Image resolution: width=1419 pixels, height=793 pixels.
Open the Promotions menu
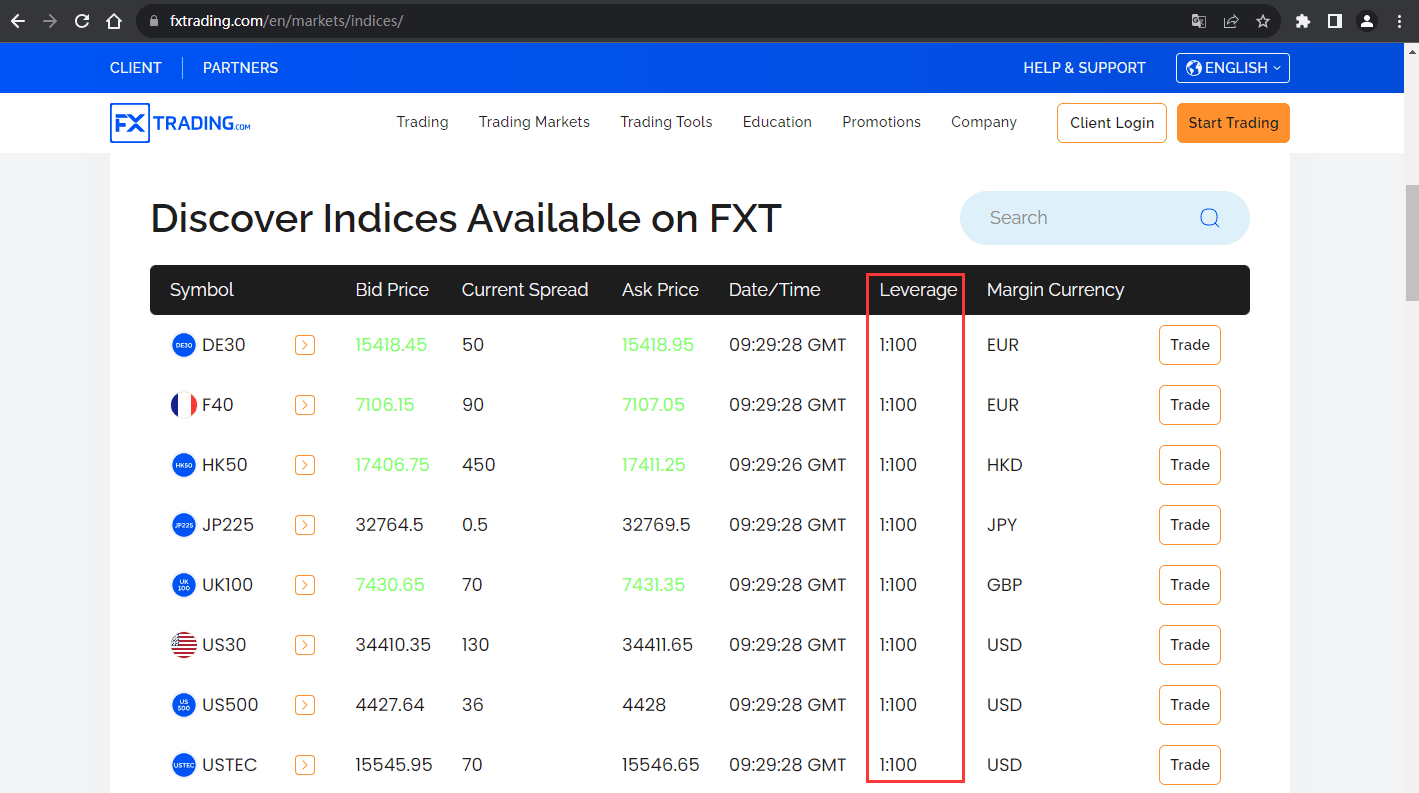pyautogui.click(x=881, y=122)
